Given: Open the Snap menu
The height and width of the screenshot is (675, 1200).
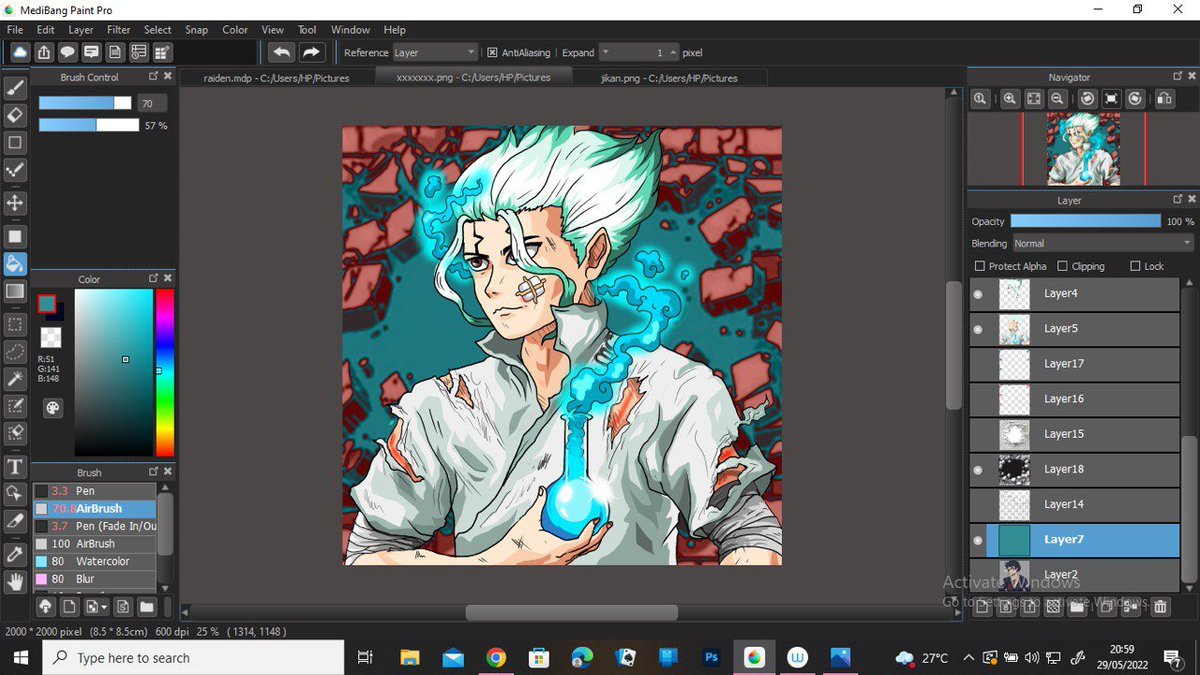Looking at the screenshot, I should point(197,30).
